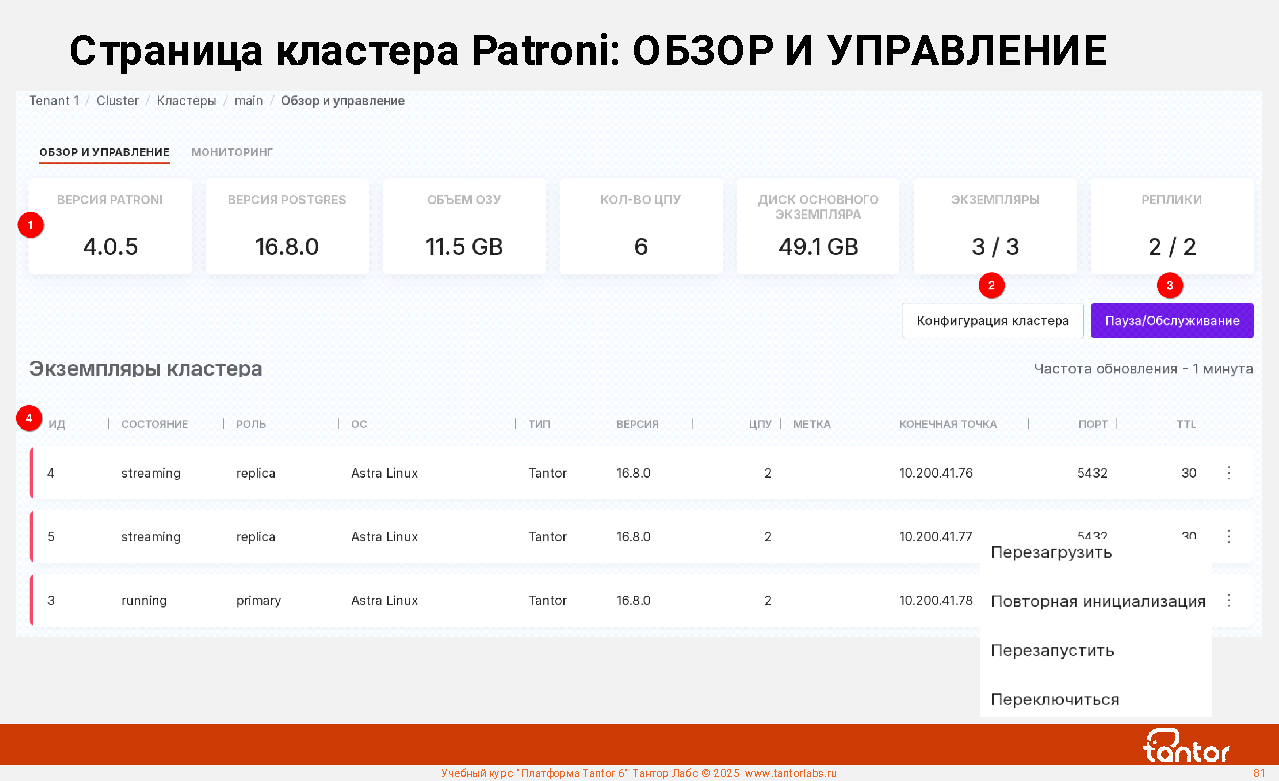The image size is (1279, 781).
Task: Open the three-dot menu for primary instance 3
Action: (1229, 601)
